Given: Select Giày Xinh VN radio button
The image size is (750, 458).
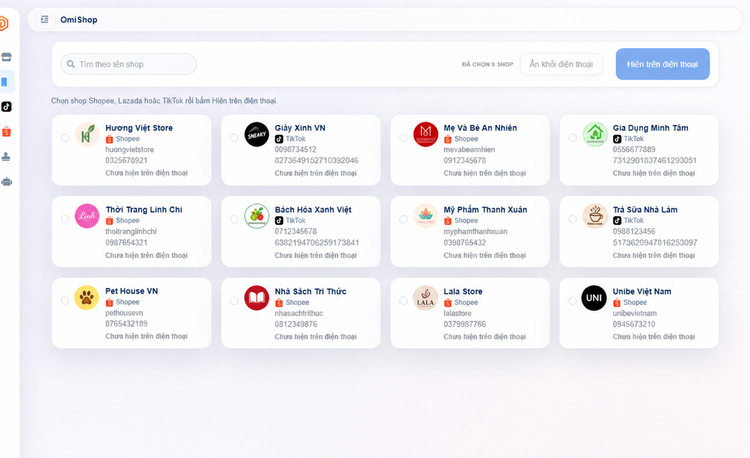Looking at the screenshot, I should click(234, 138).
